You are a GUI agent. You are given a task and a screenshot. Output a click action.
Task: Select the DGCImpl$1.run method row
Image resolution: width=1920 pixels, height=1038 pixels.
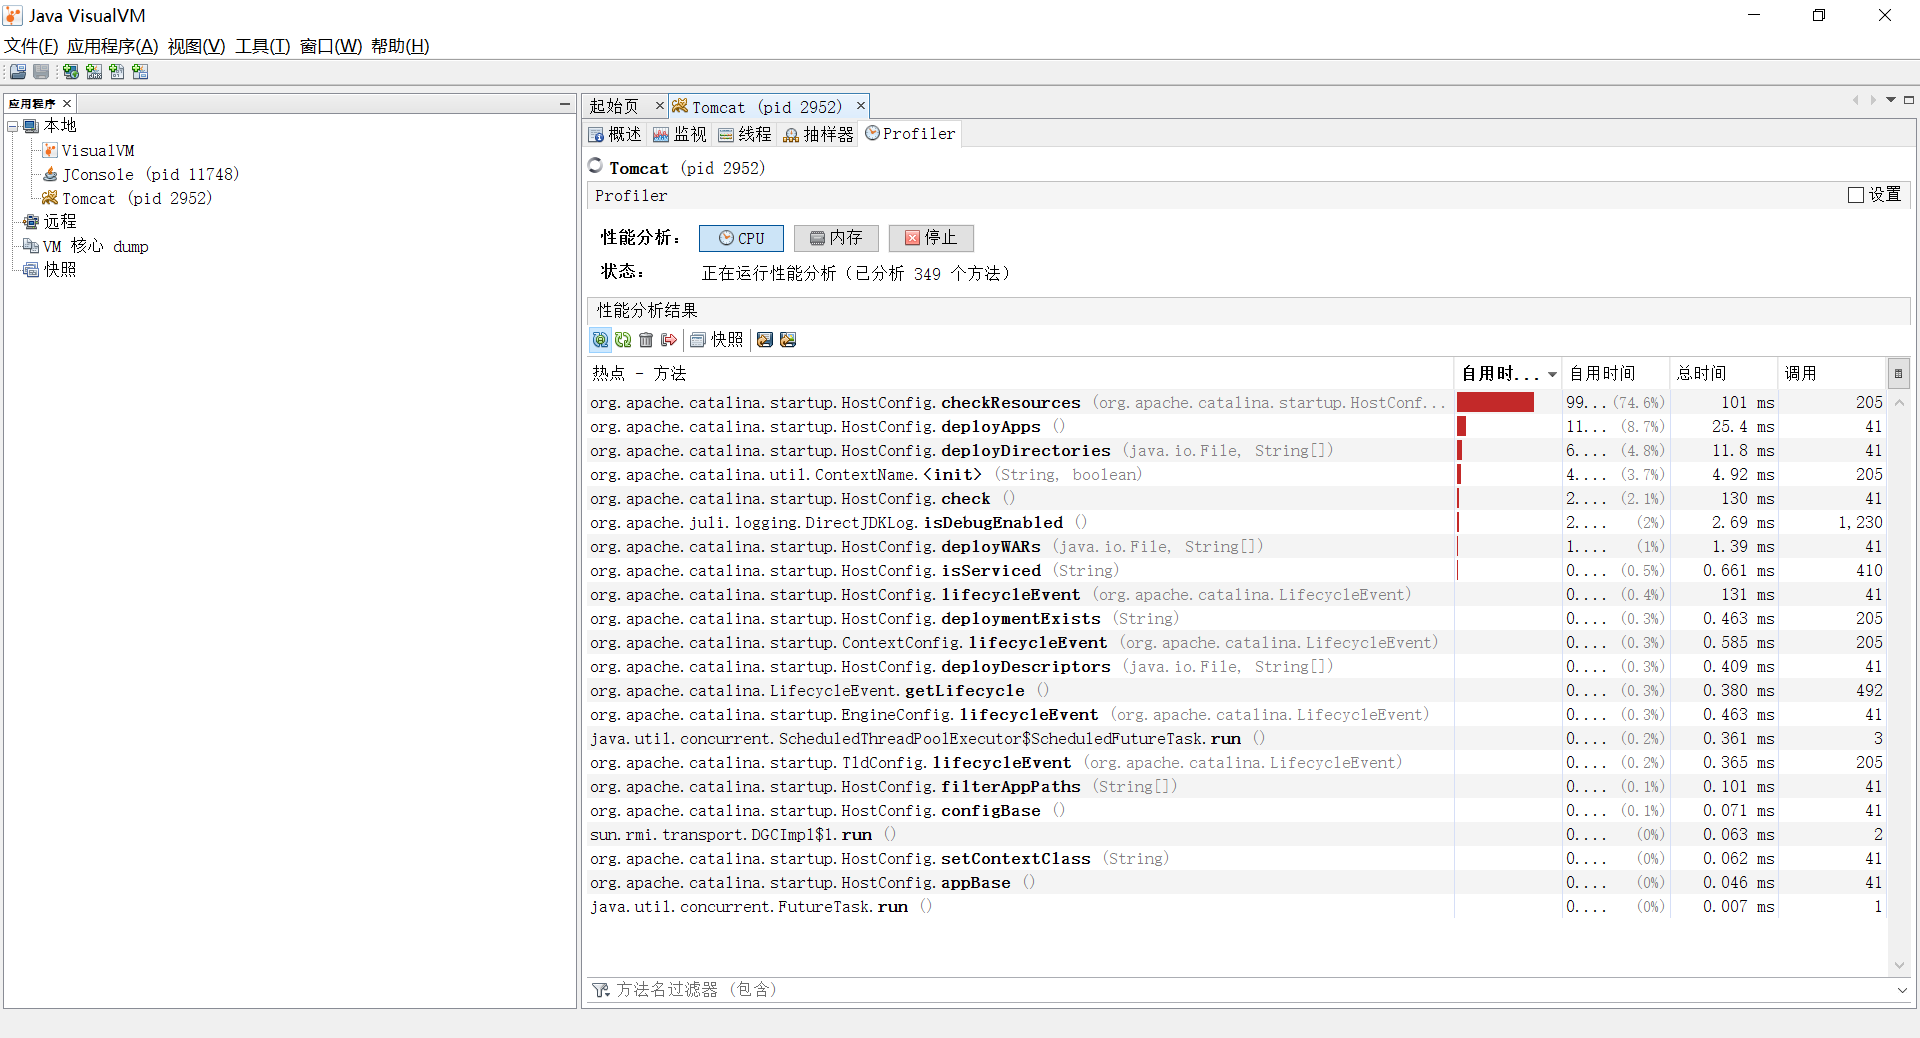[1236, 835]
